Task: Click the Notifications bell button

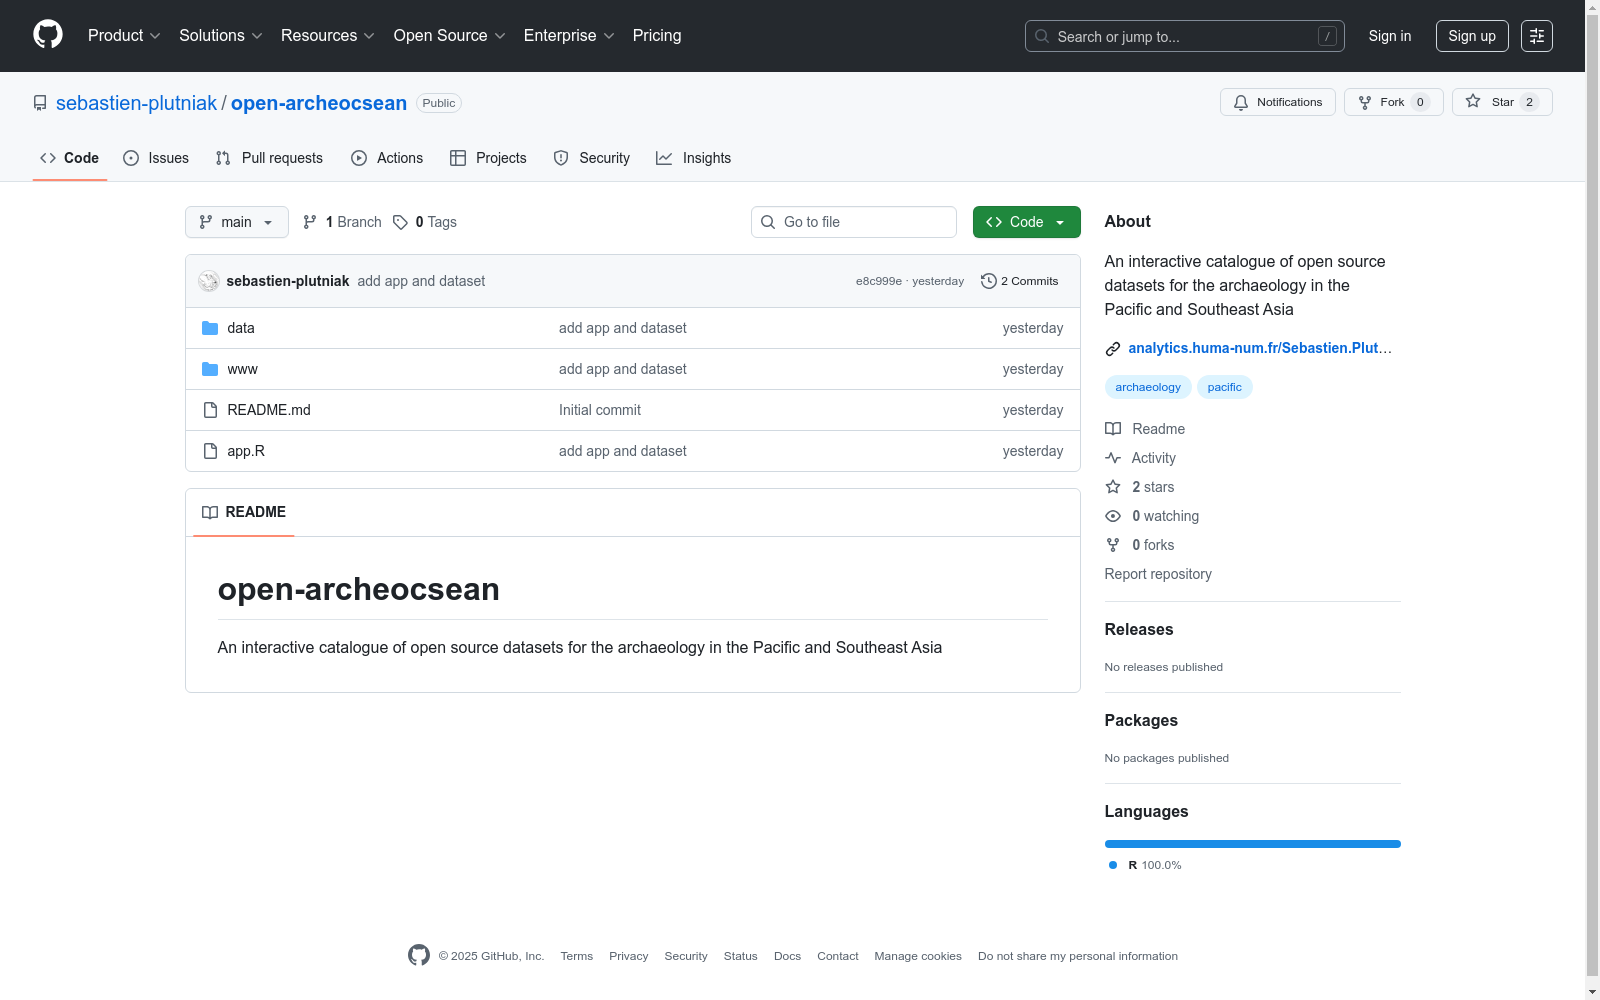Action: click(x=1278, y=102)
